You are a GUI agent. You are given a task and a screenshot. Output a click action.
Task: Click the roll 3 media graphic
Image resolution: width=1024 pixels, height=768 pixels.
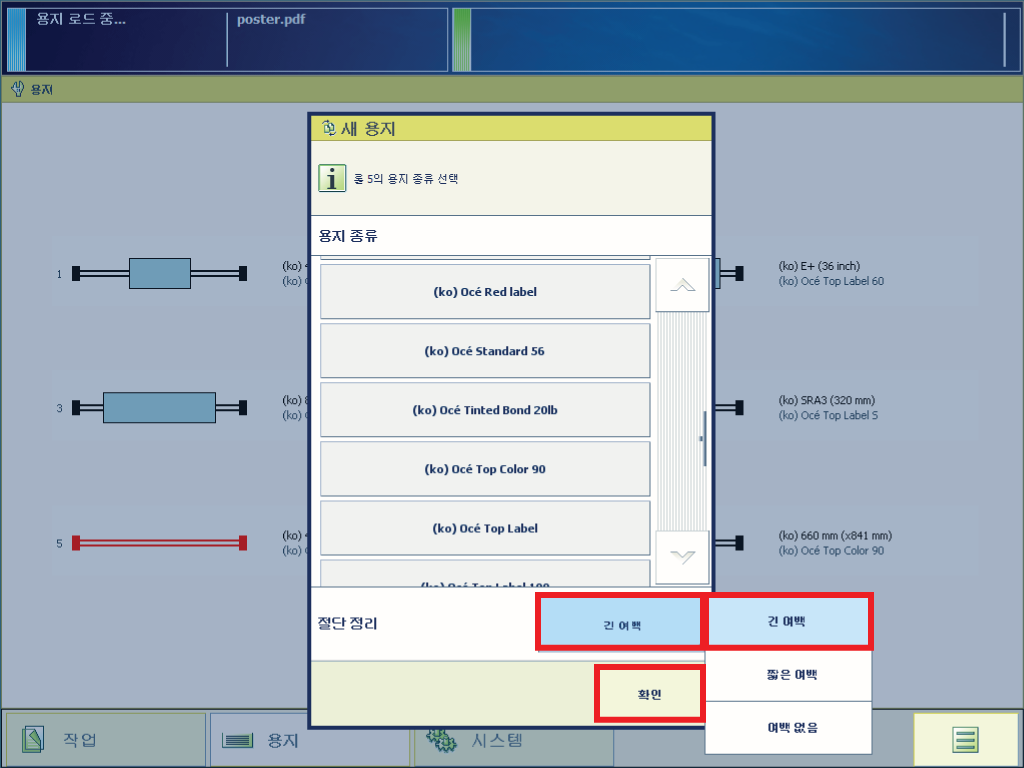(159, 408)
